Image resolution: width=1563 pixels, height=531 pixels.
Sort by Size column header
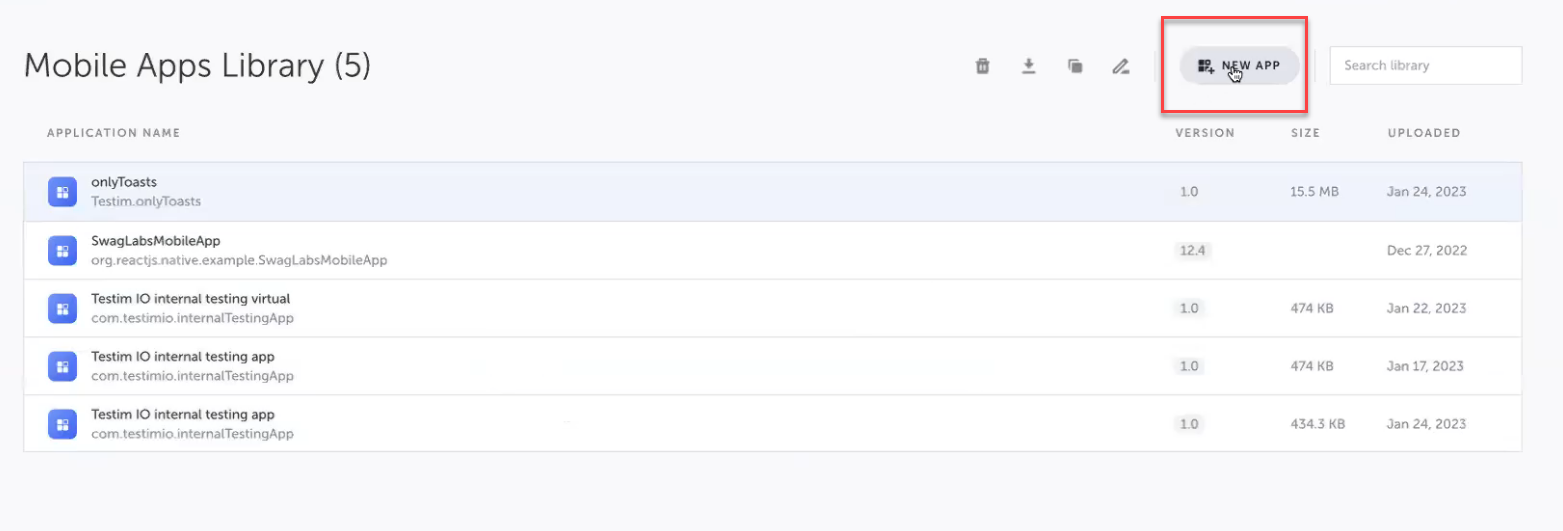(1305, 133)
